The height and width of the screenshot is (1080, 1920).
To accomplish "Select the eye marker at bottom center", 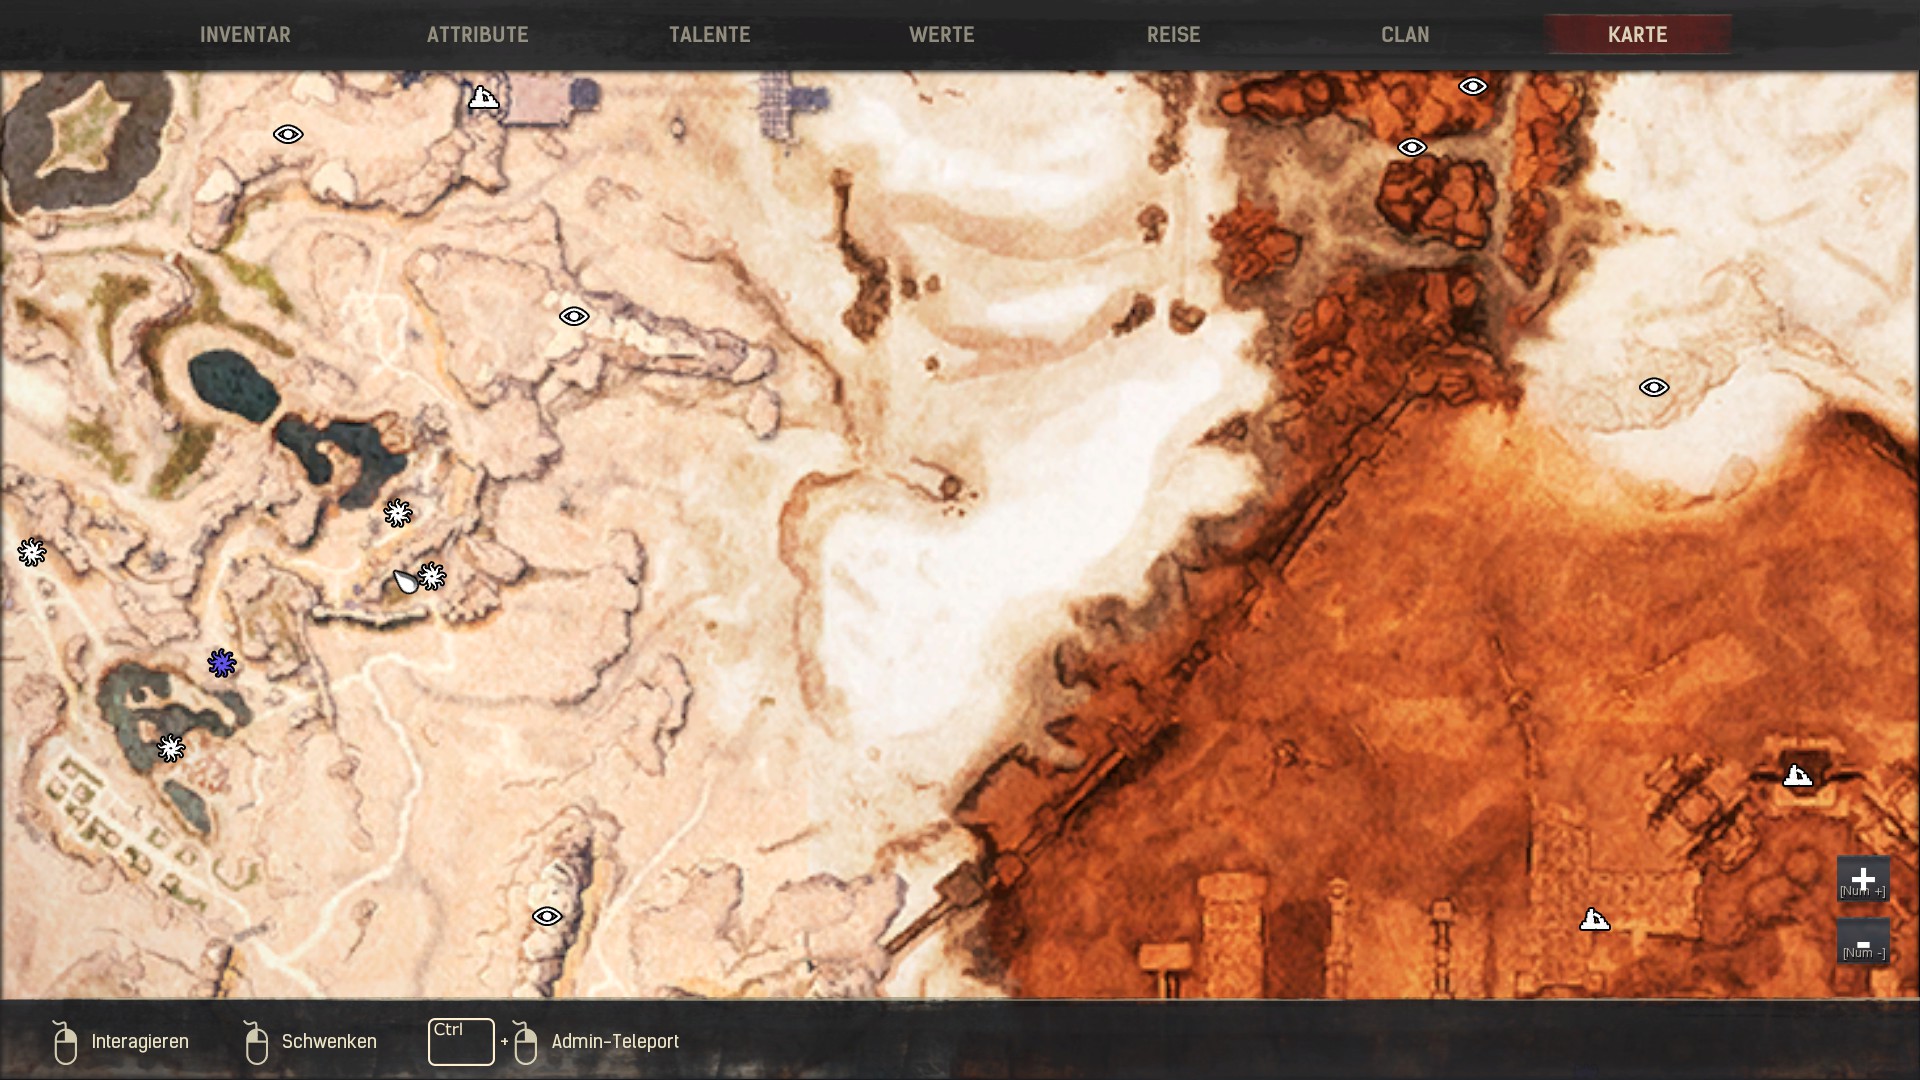I will pyautogui.click(x=547, y=916).
